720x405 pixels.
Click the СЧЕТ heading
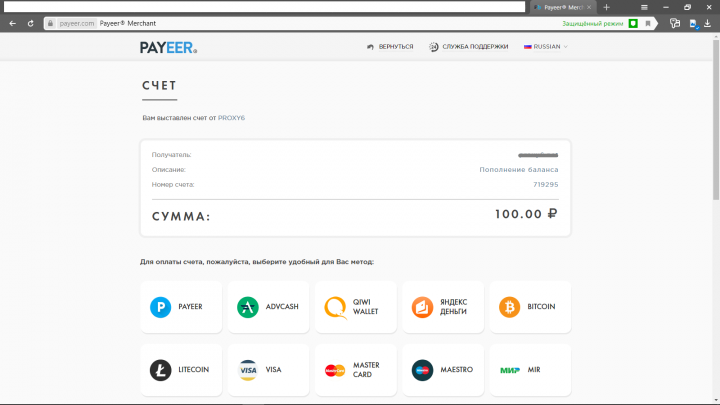coord(159,86)
